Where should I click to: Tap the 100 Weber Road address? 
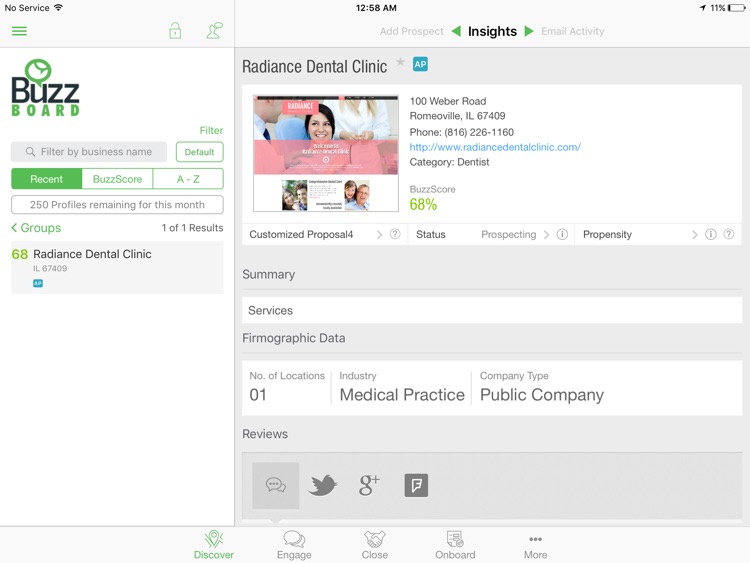448,101
